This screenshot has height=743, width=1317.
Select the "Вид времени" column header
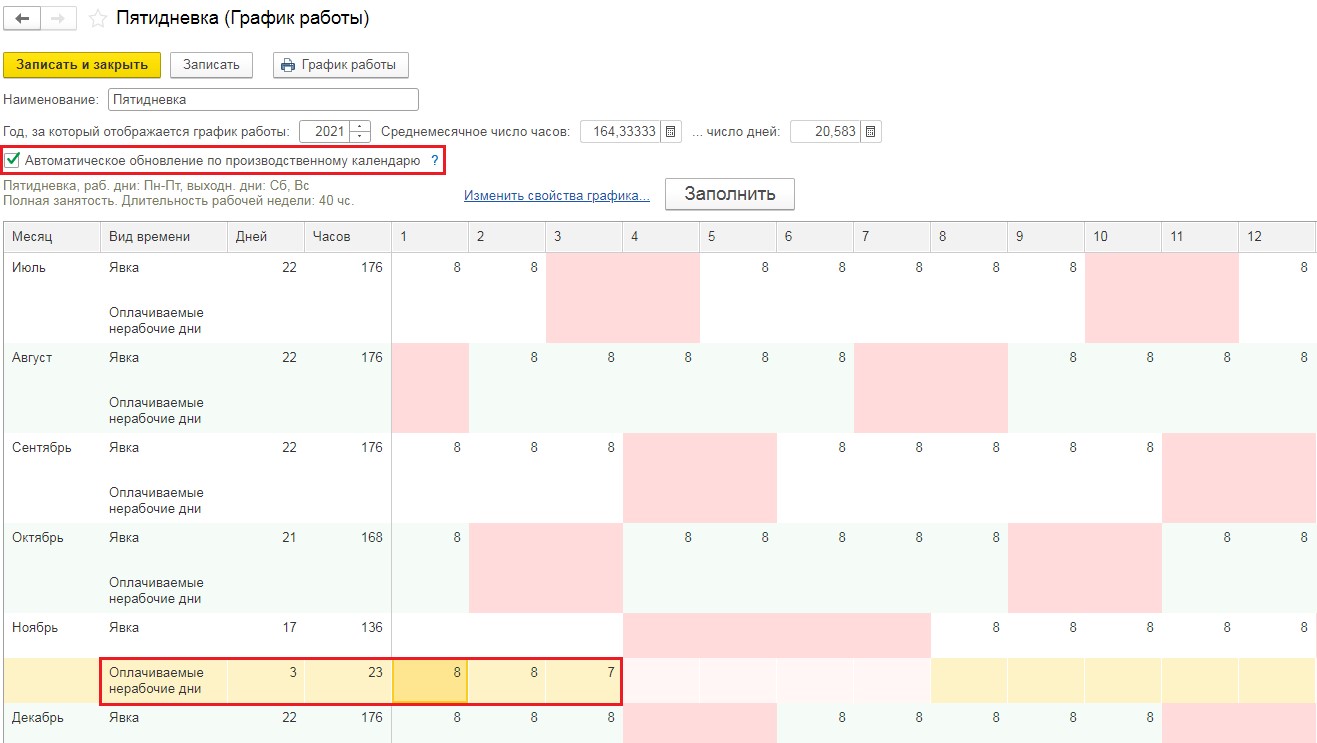[164, 237]
